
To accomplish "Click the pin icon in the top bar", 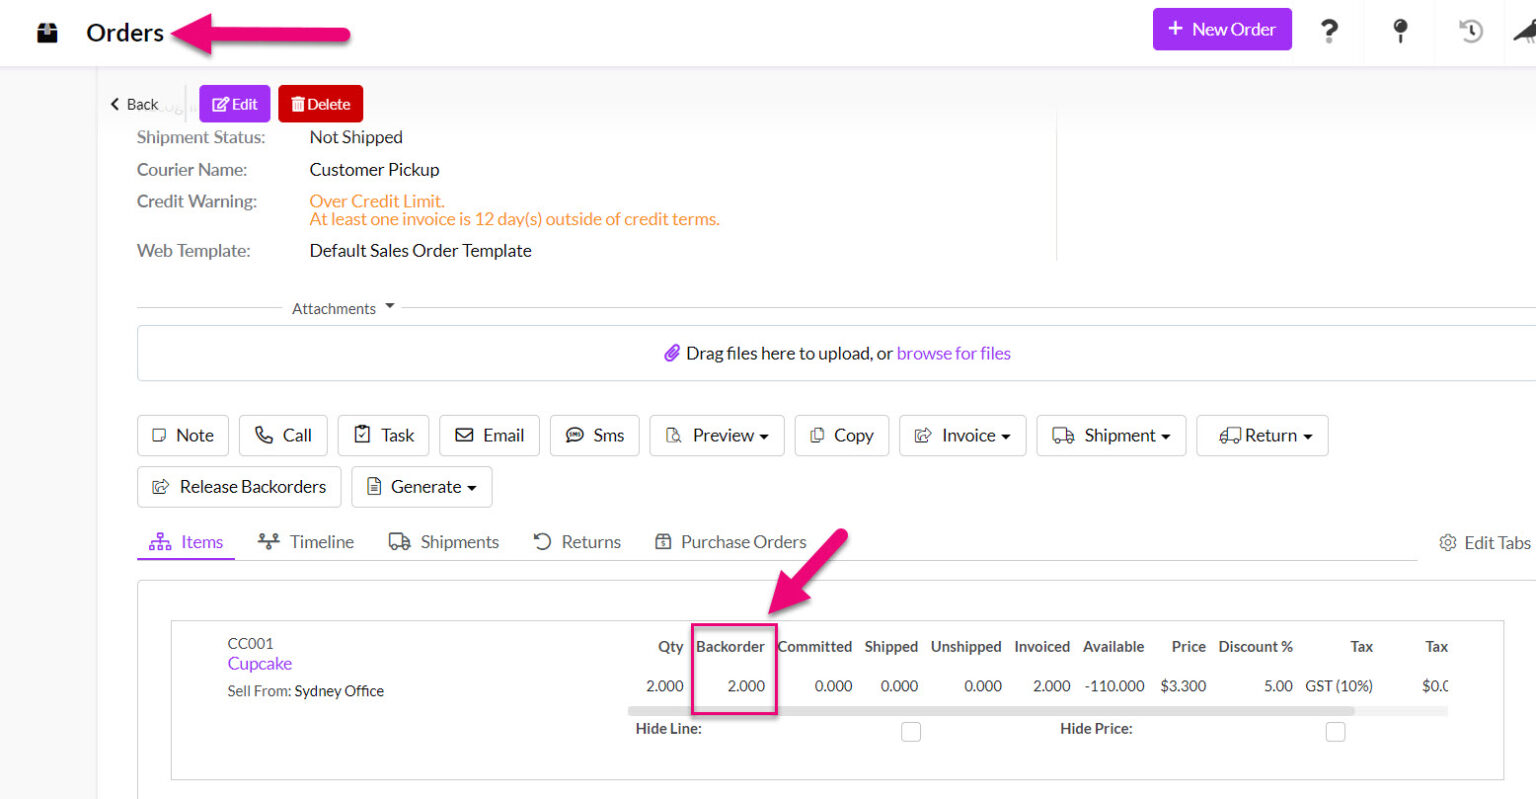I will 1399,31.
